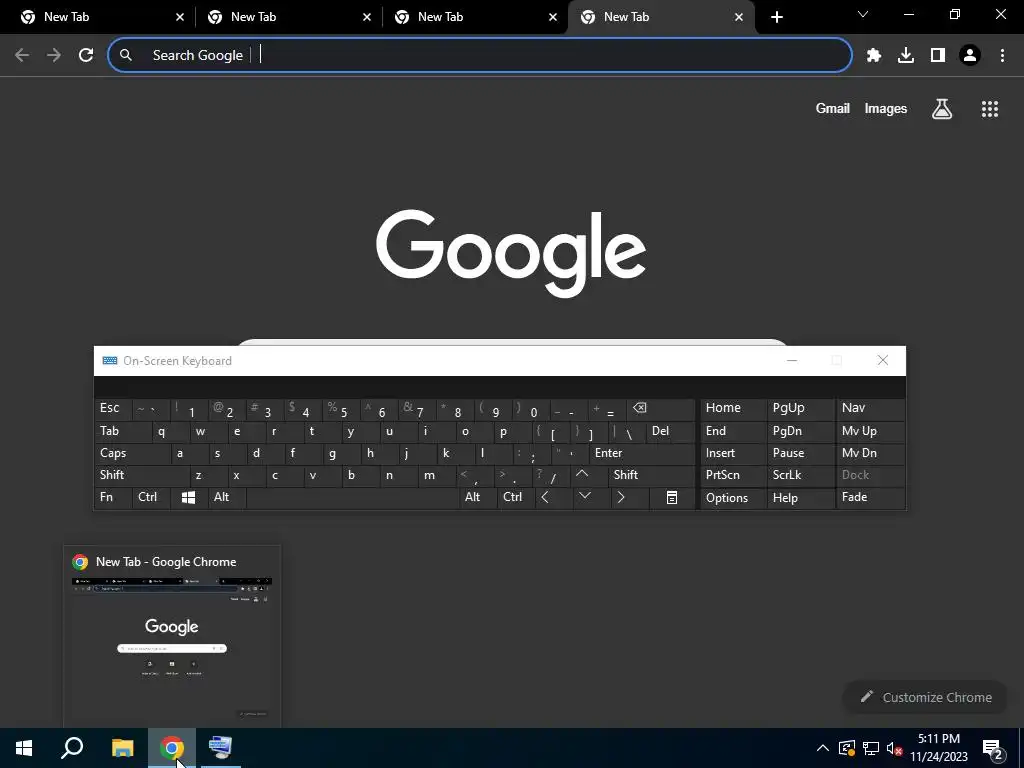Click the Mv Up key

870,432
